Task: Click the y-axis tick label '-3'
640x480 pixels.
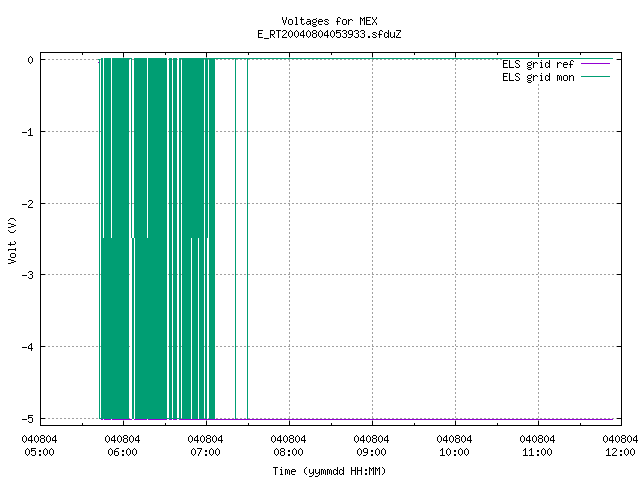Action: point(27,275)
